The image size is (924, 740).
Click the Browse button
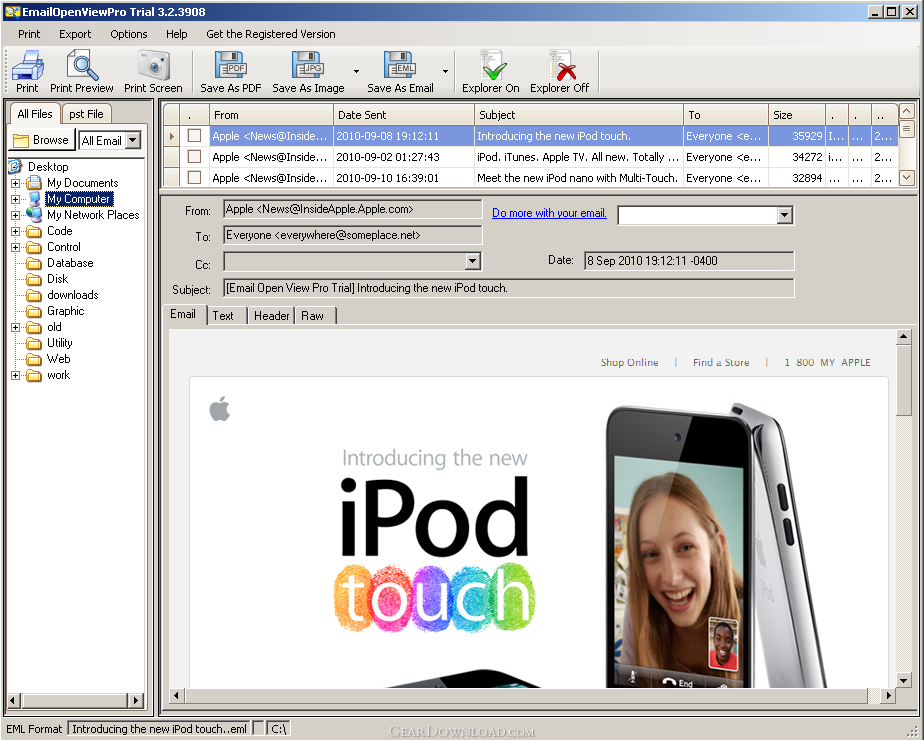41,140
